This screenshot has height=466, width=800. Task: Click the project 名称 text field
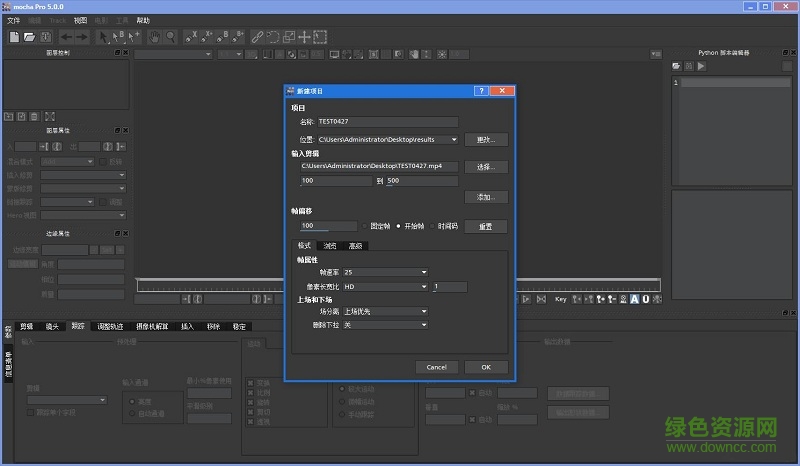pyautogui.click(x=387, y=122)
